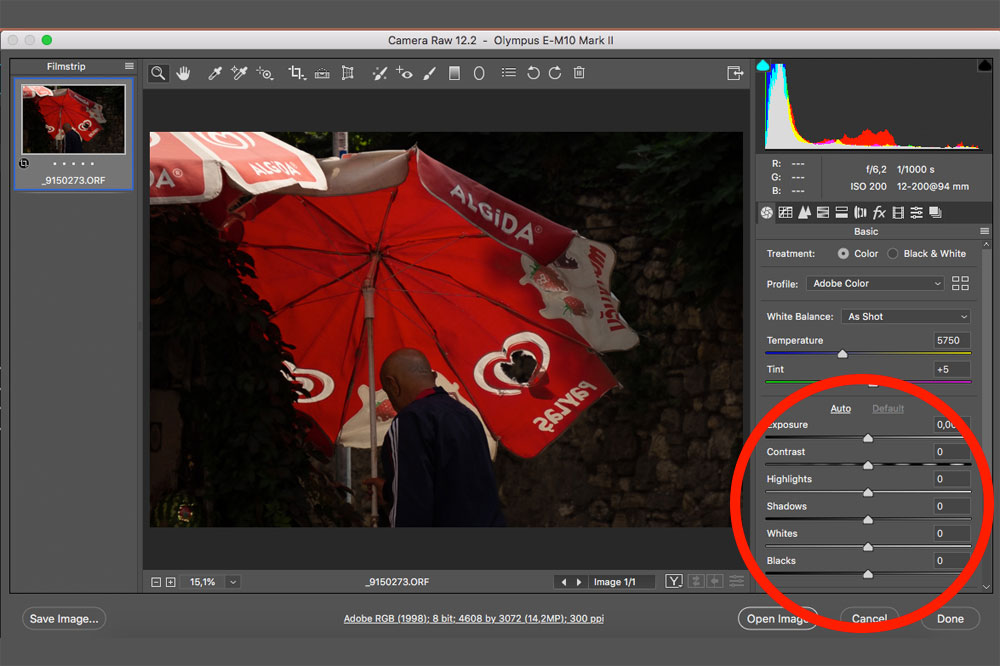Click the Temperature value field 5750
The image size is (1000, 666).
pos(952,340)
